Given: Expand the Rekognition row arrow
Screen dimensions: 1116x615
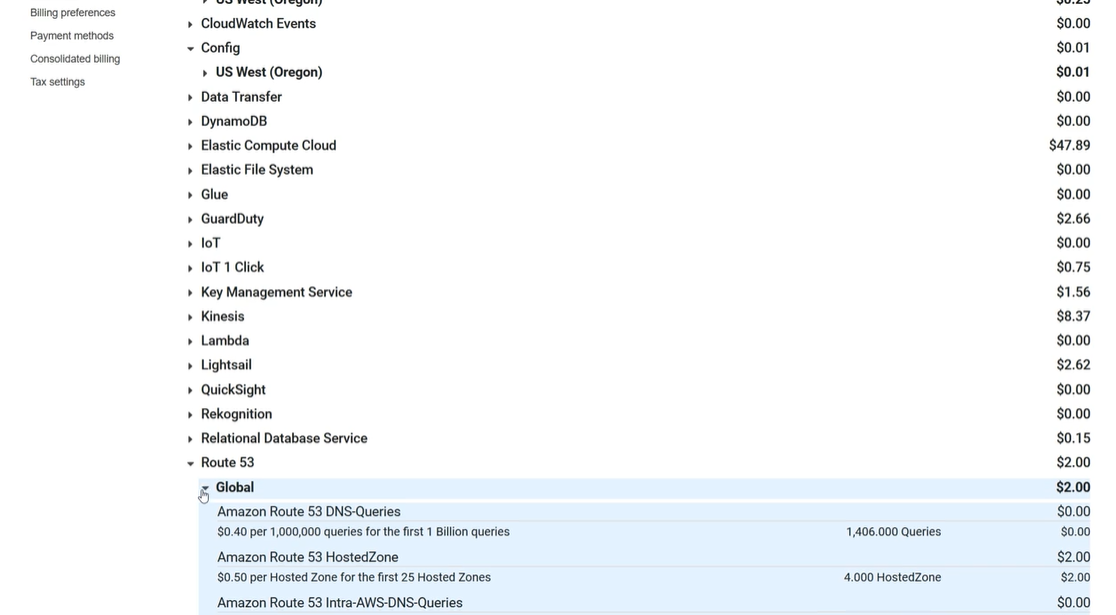Looking at the screenshot, I should [x=190, y=414].
